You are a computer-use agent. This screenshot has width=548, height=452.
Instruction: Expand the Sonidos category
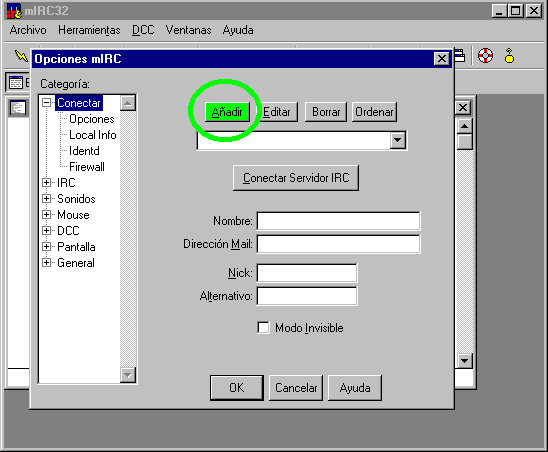click(46, 199)
